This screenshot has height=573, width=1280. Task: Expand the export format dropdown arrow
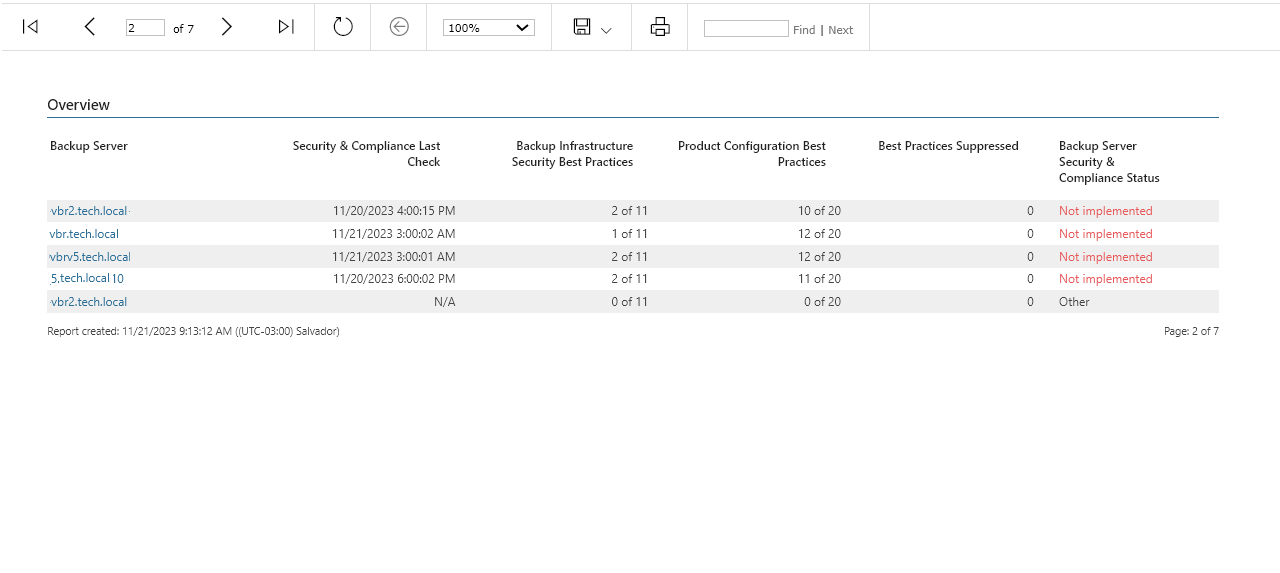606,30
